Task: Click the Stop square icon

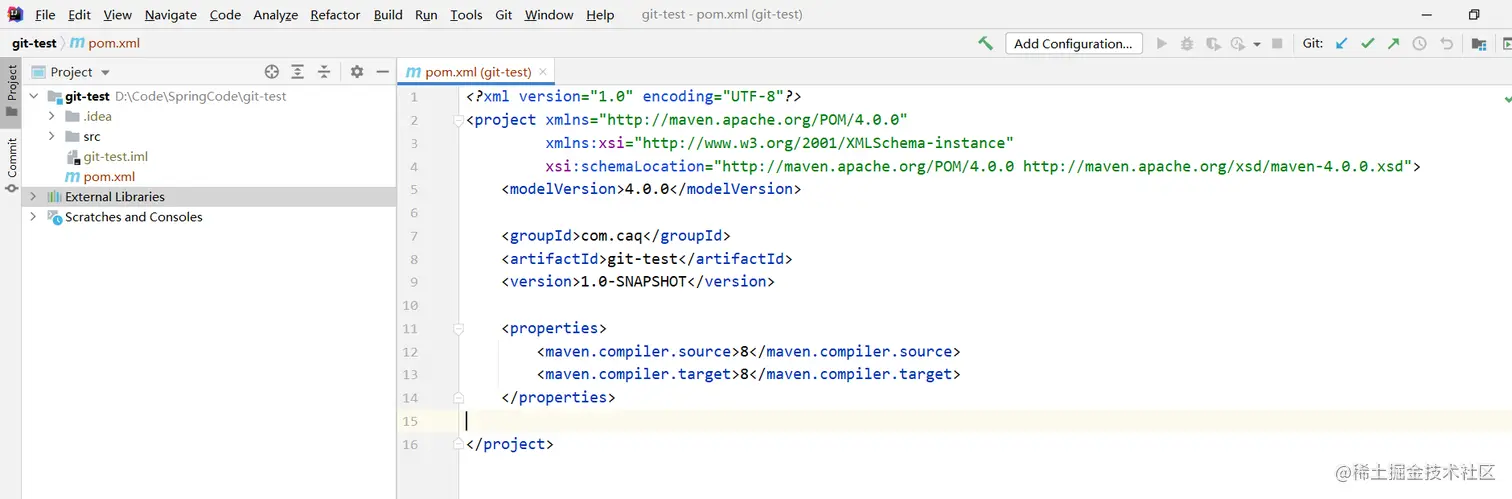Action: (1277, 43)
